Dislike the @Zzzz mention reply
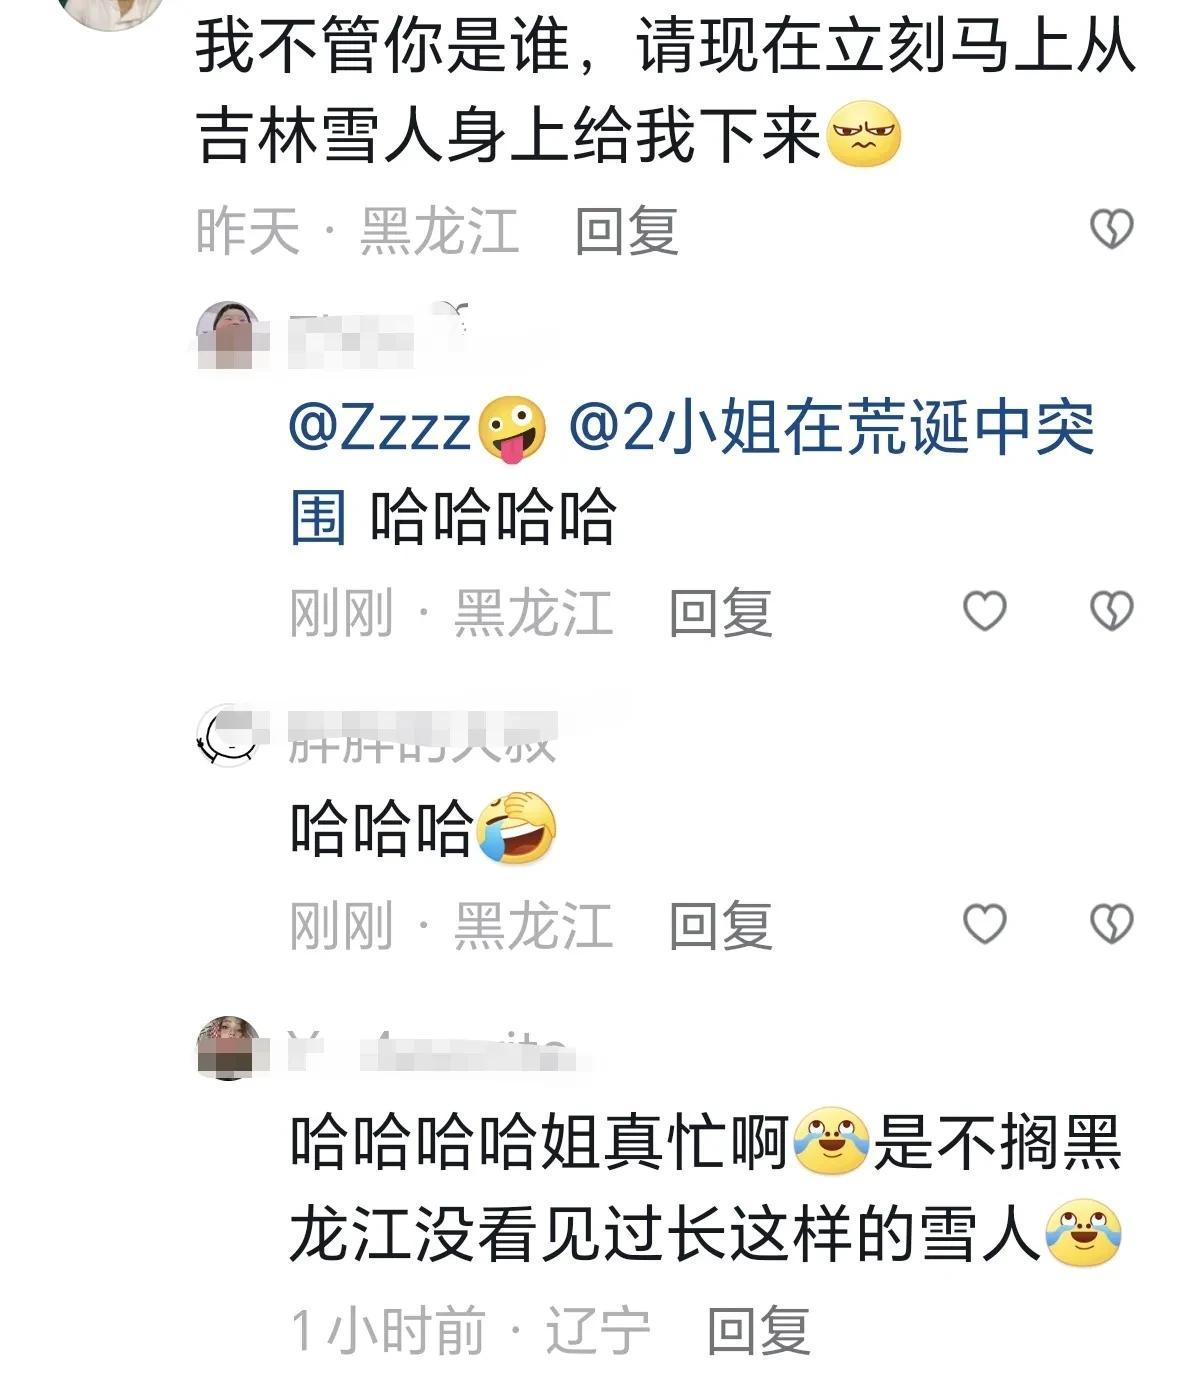 [x=1110, y=611]
